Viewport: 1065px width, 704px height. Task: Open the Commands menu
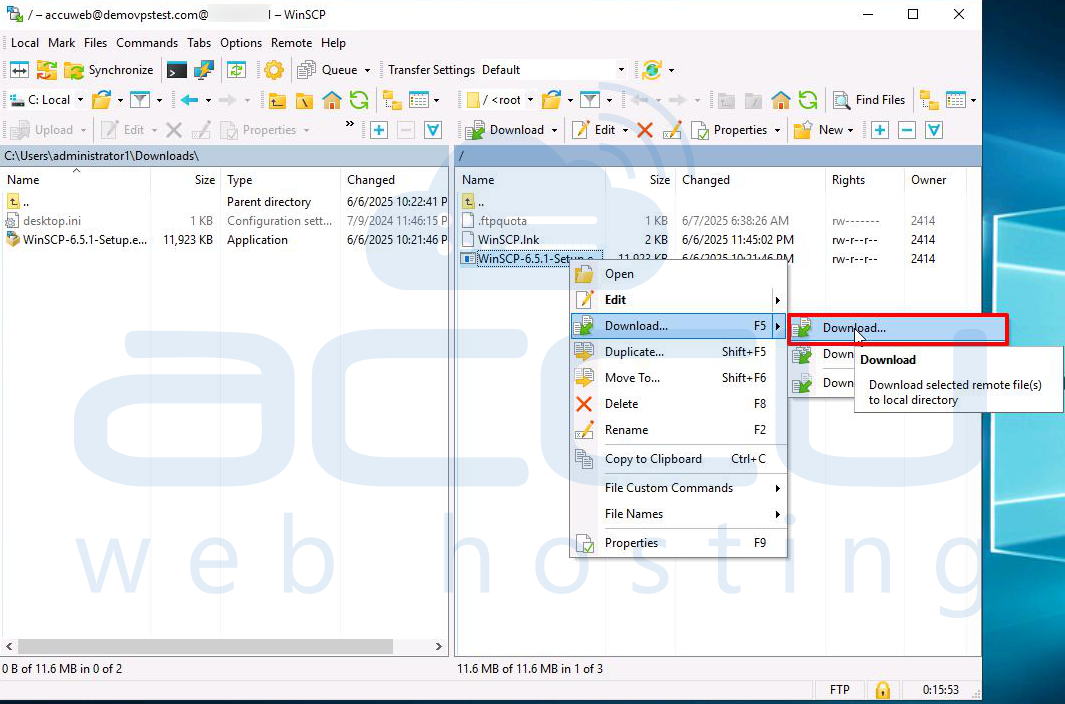(x=147, y=43)
